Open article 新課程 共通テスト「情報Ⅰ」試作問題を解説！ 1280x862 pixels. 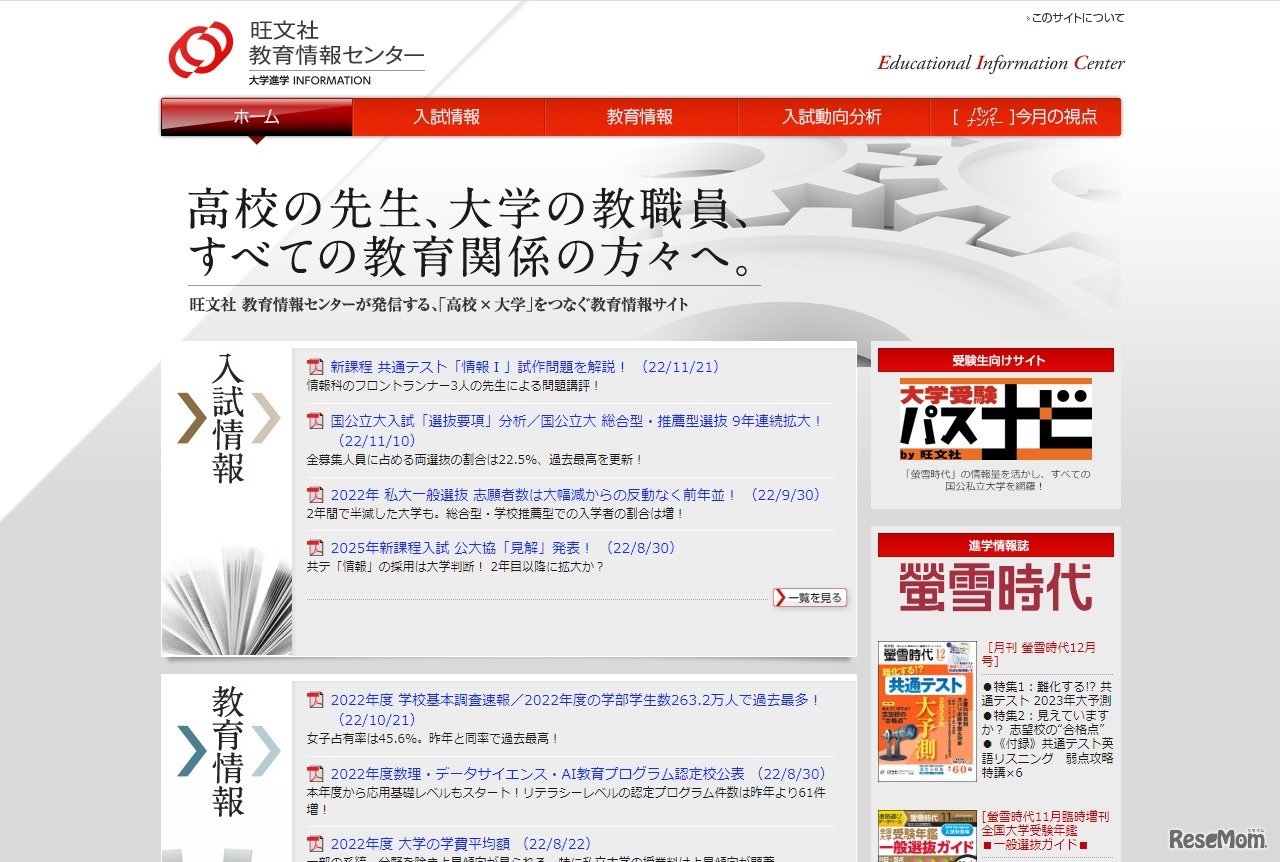click(x=525, y=367)
